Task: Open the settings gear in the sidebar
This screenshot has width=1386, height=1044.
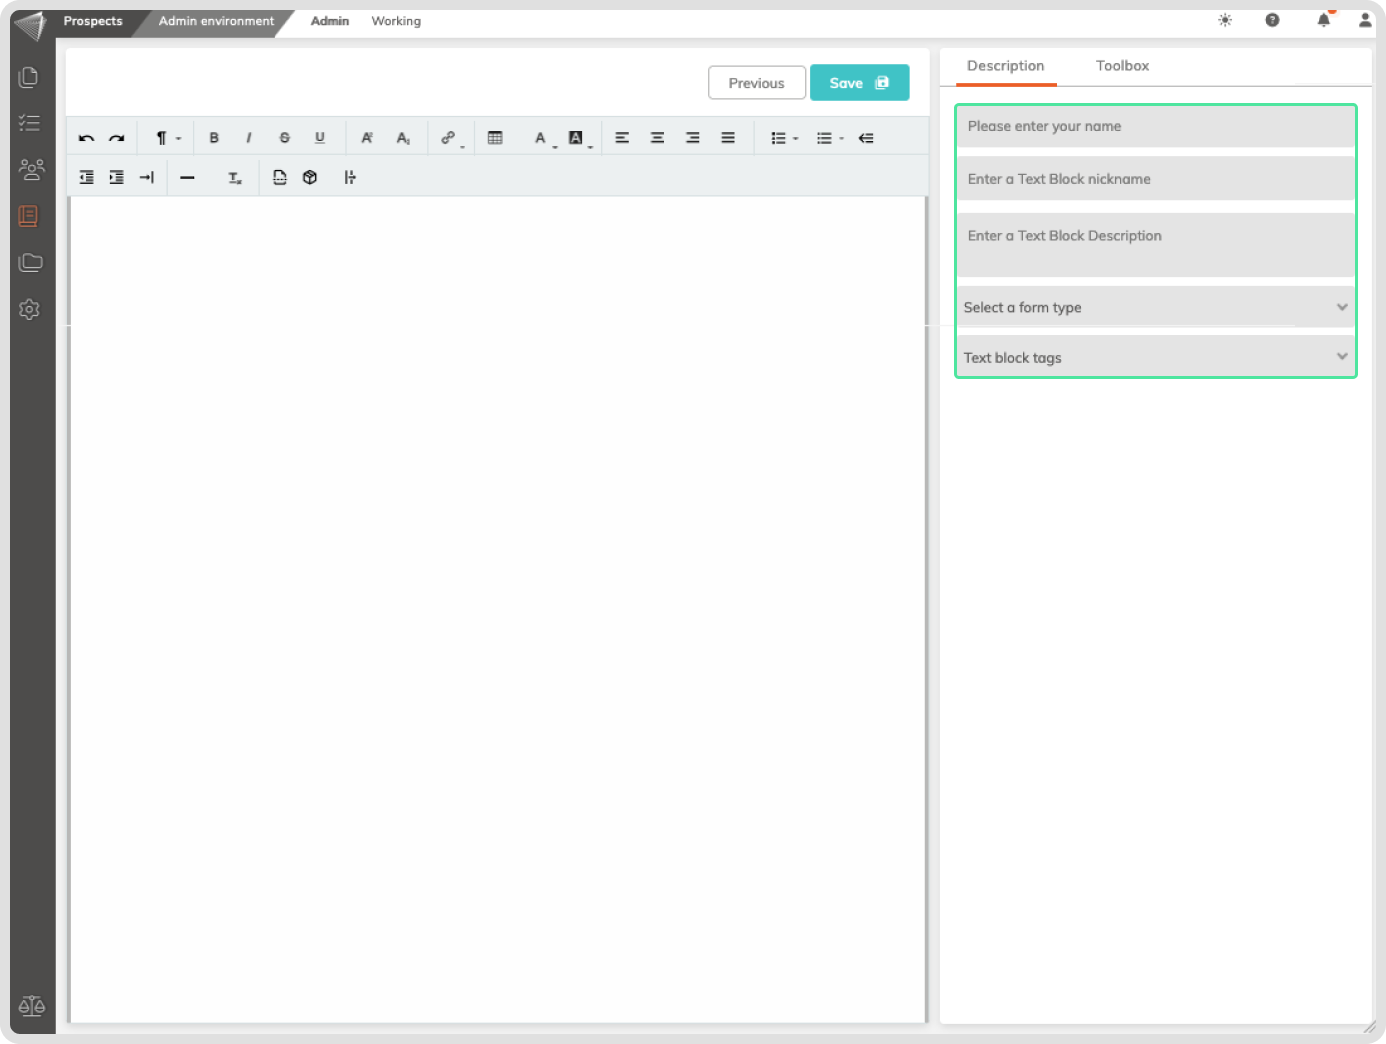Action: (30, 310)
